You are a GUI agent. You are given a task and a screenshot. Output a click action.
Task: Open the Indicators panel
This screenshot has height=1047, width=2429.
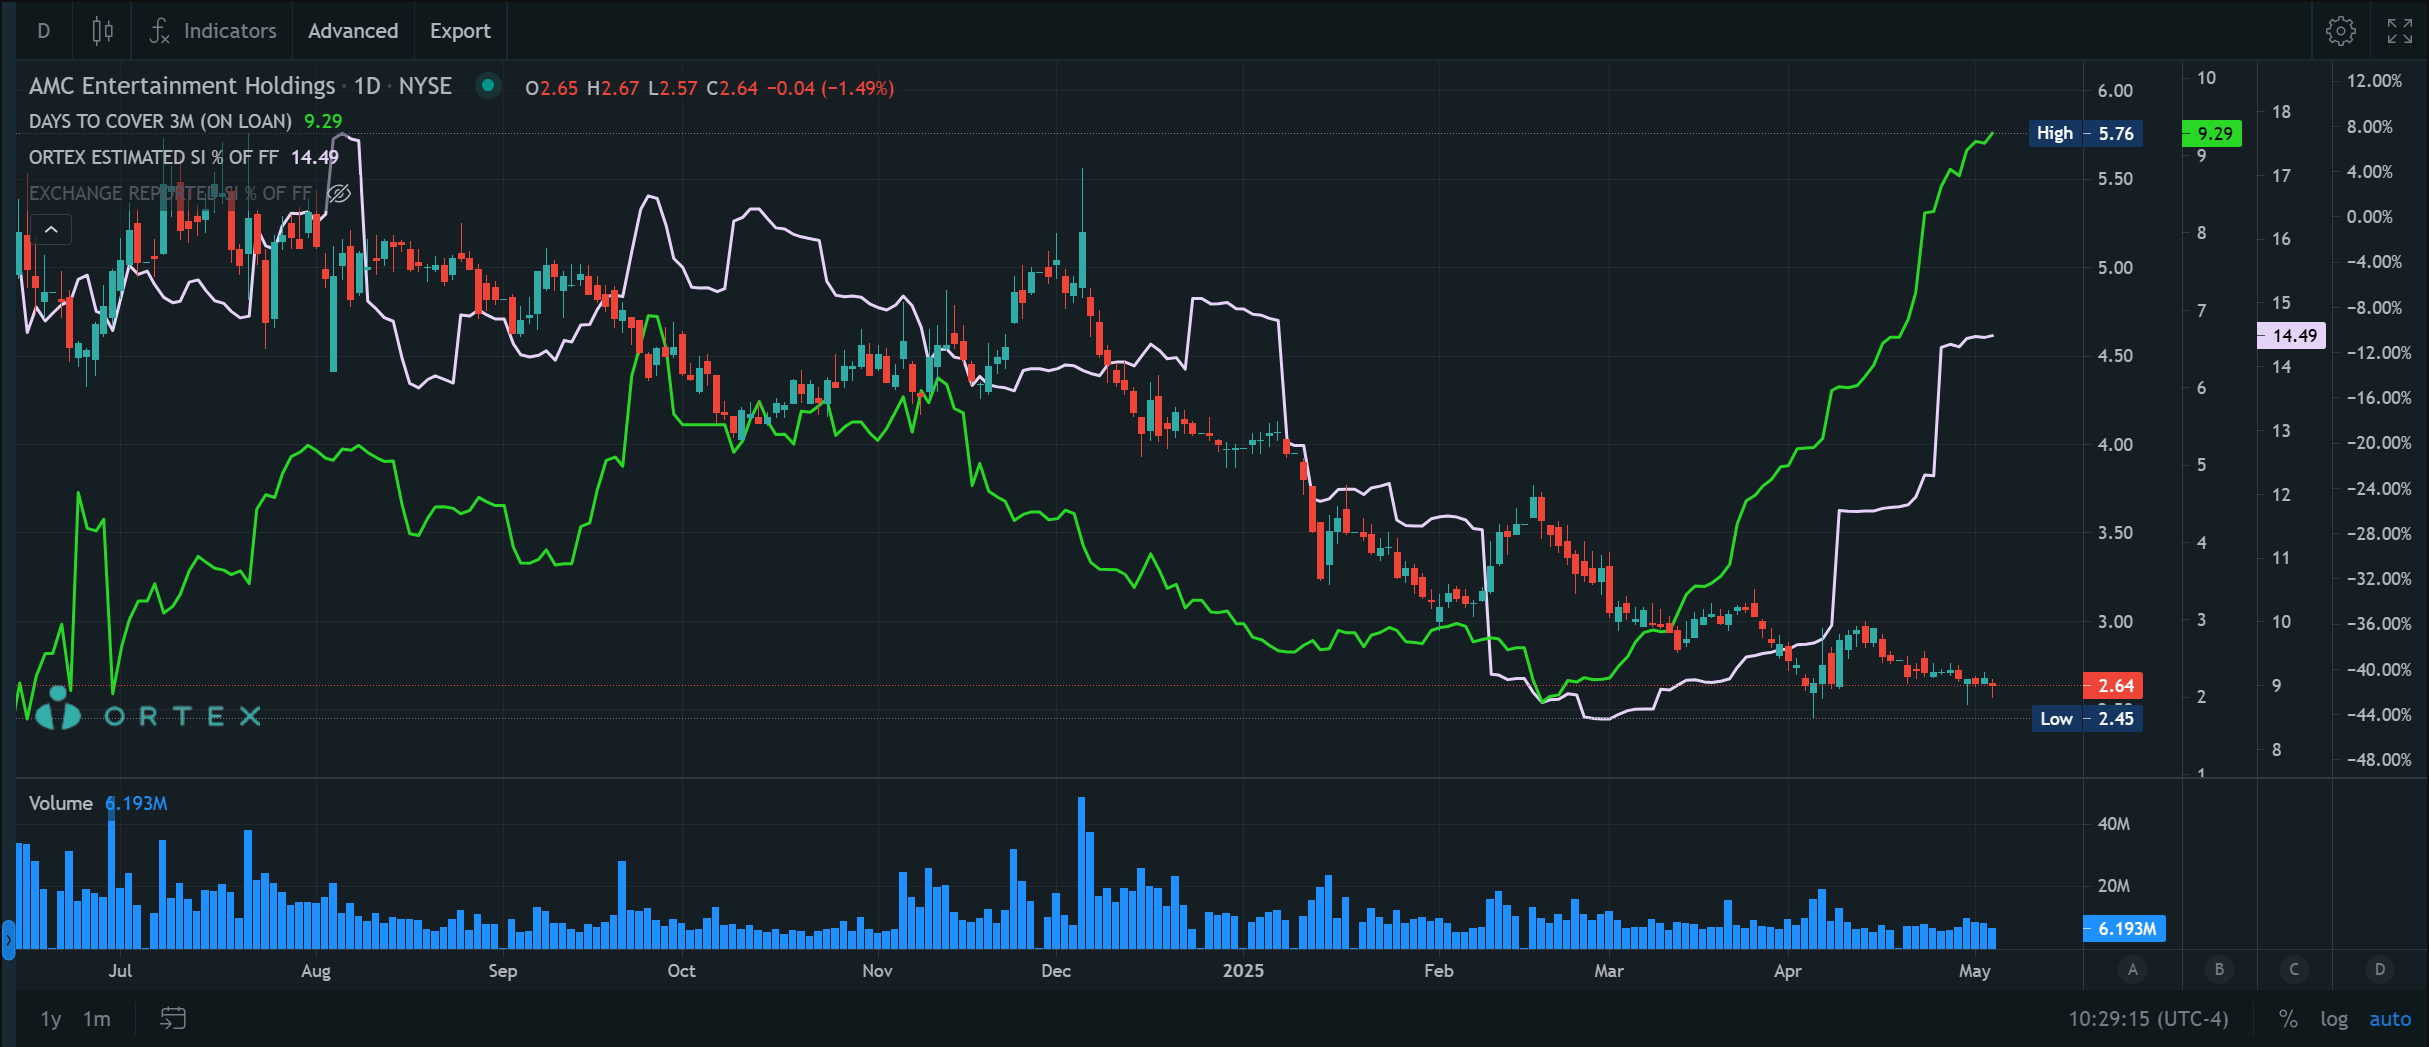coord(212,31)
